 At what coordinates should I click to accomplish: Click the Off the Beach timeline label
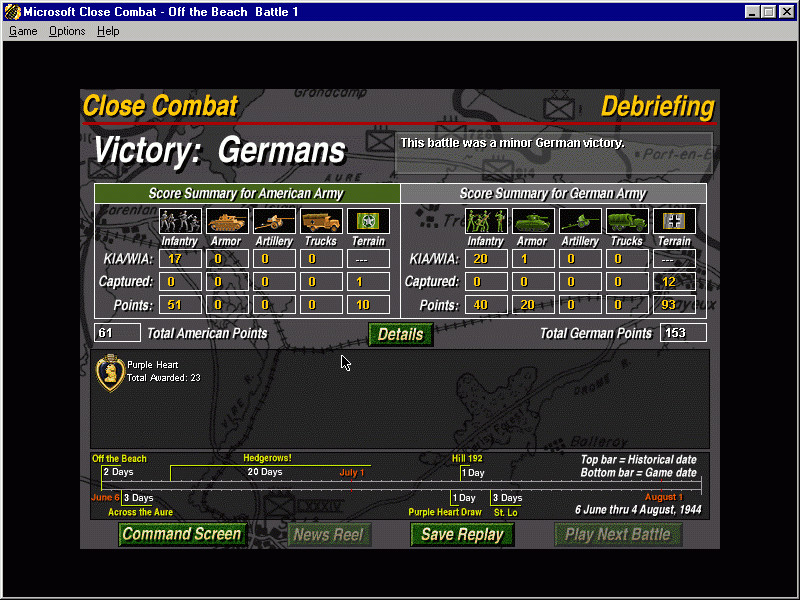[x=119, y=459]
